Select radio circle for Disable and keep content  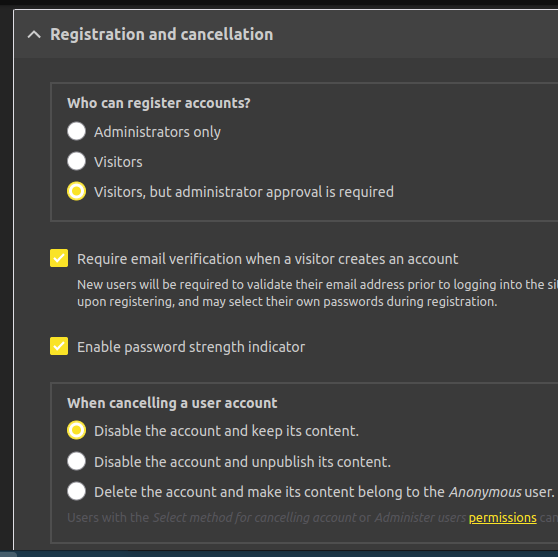pos(77,430)
